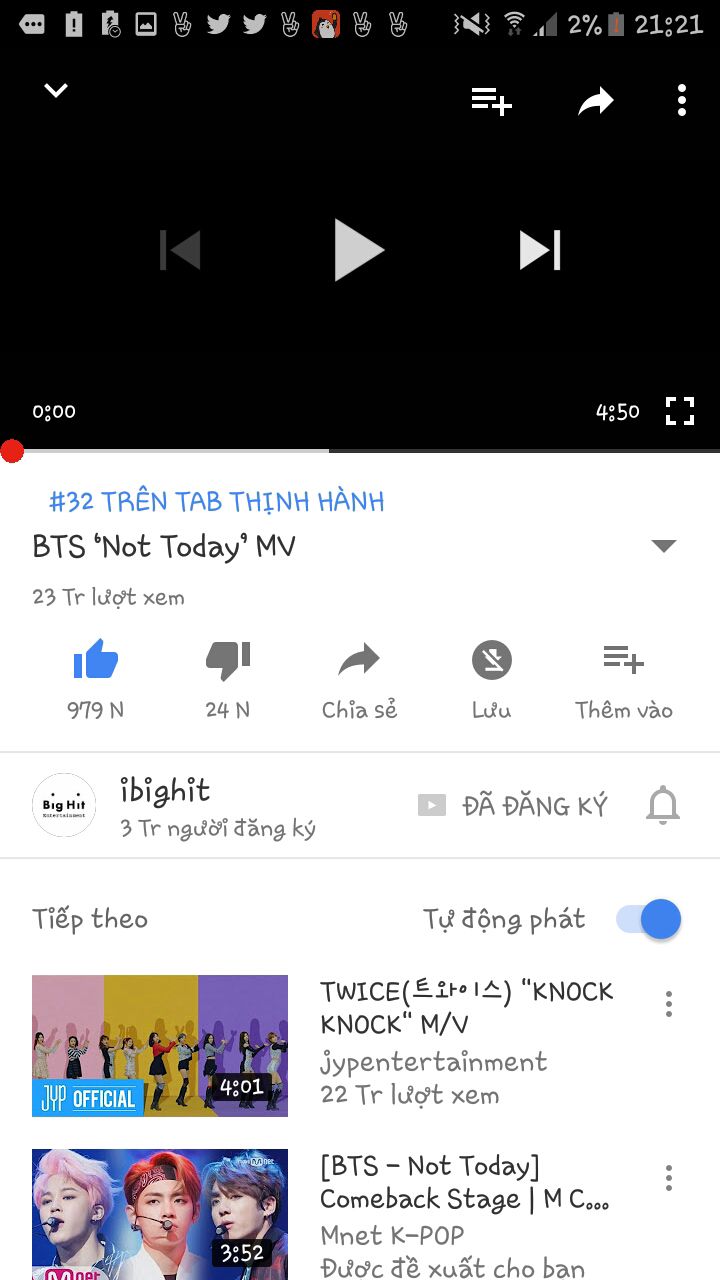This screenshot has width=720, height=1280.
Task: Toggle the channel notification bell
Action: point(663,805)
